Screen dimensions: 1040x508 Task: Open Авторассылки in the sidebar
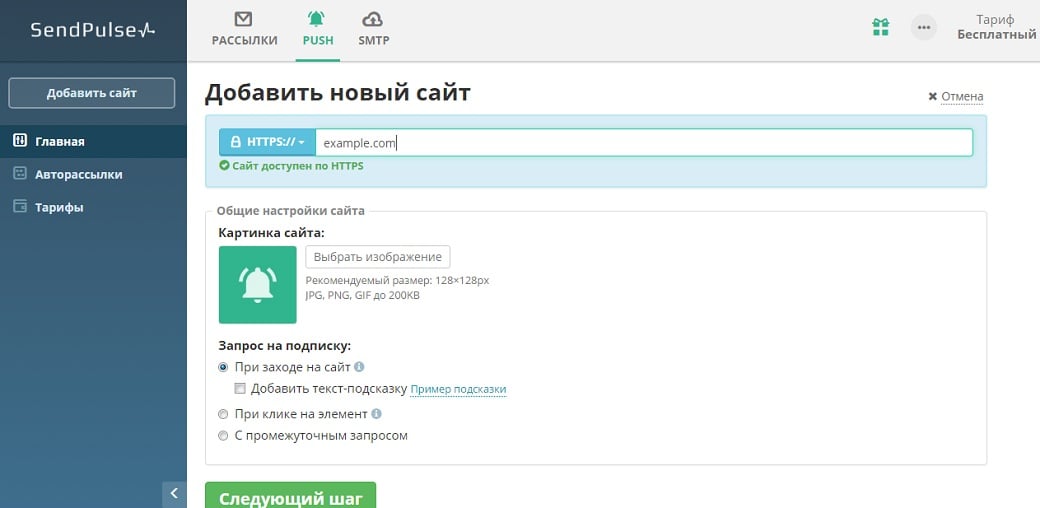[78, 174]
